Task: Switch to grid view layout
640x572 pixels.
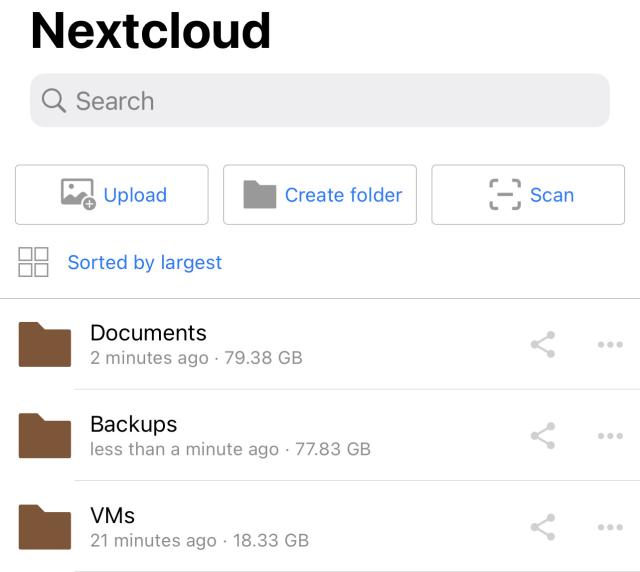Action: click(x=34, y=262)
